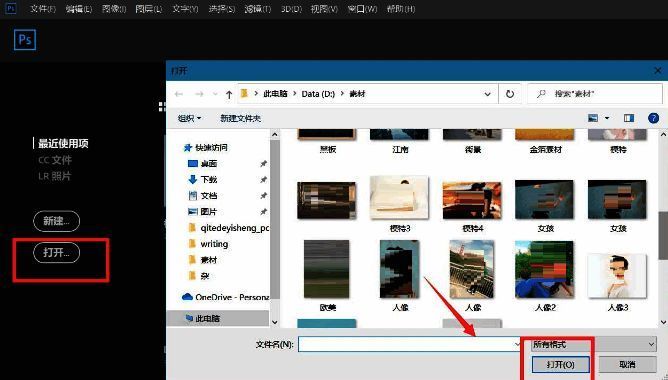Open the recent locations dropdown arrow
Viewport: 668px width, 380px height.
pyautogui.click(x=215, y=94)
